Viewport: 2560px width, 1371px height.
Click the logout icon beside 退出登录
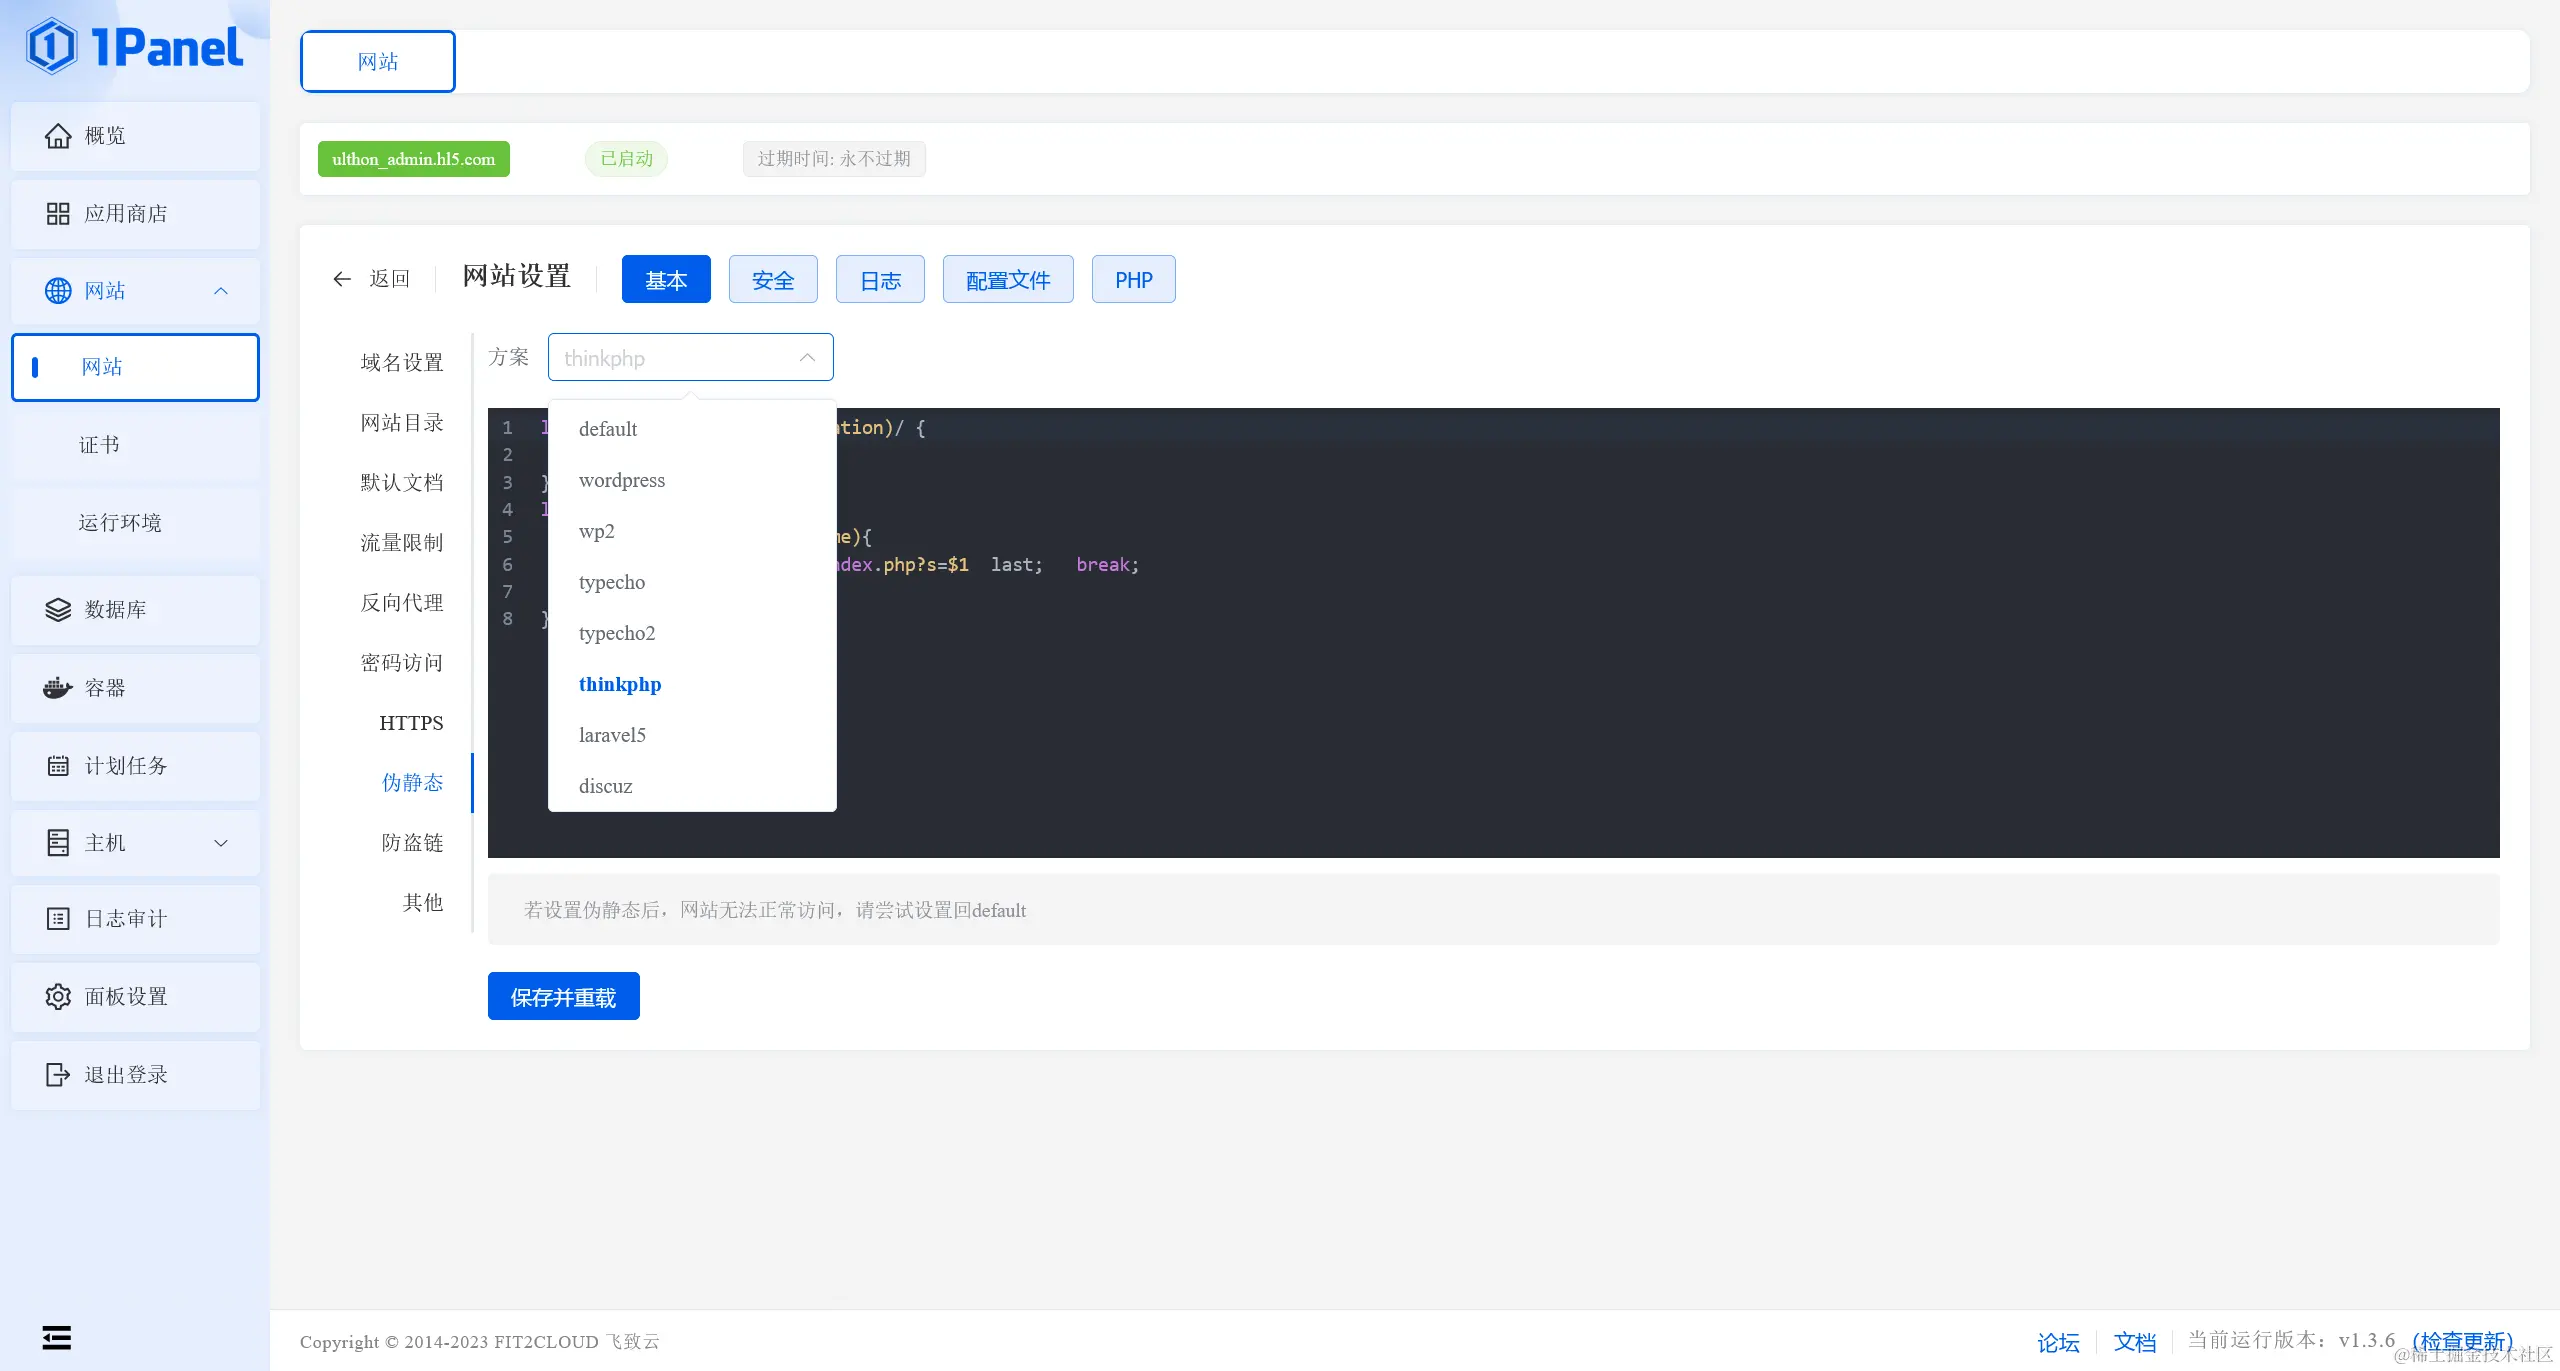click(58, 1075)
